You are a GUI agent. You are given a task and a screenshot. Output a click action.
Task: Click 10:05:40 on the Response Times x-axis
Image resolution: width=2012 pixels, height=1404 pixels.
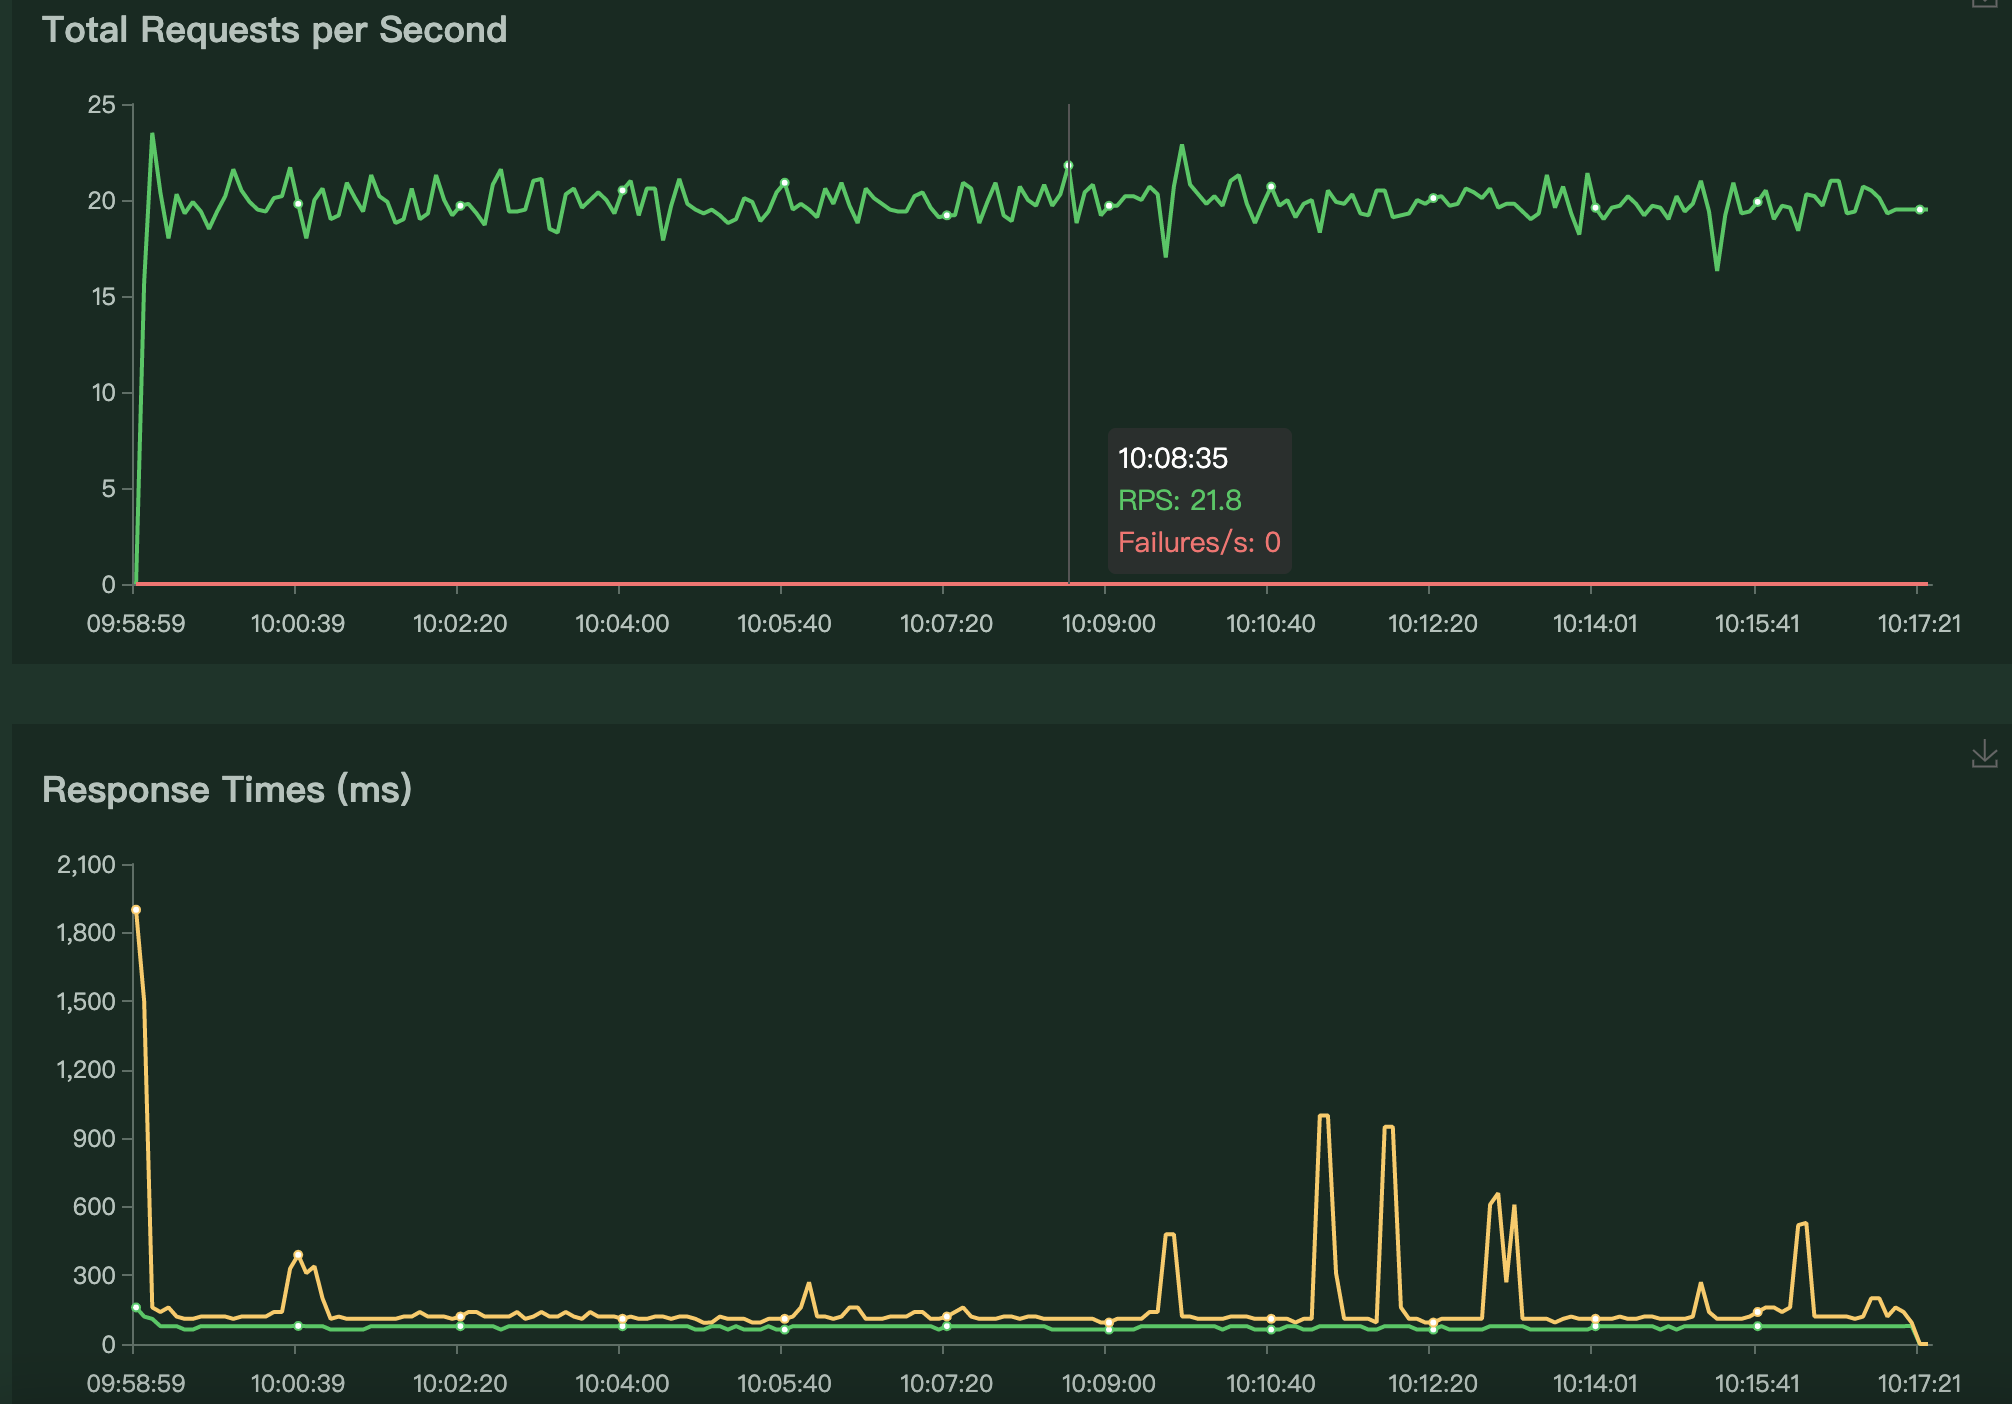point(784,1384)
